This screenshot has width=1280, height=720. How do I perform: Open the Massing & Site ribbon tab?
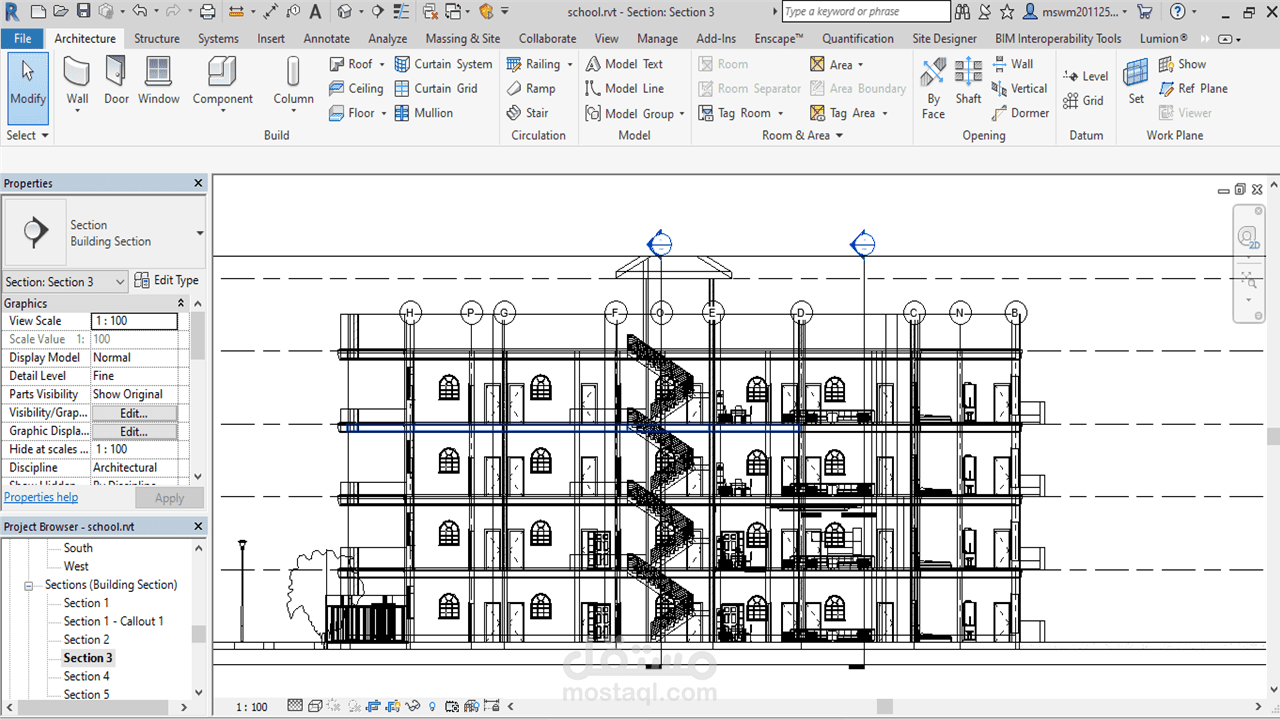pyautogui.click(x=462, y=38)
